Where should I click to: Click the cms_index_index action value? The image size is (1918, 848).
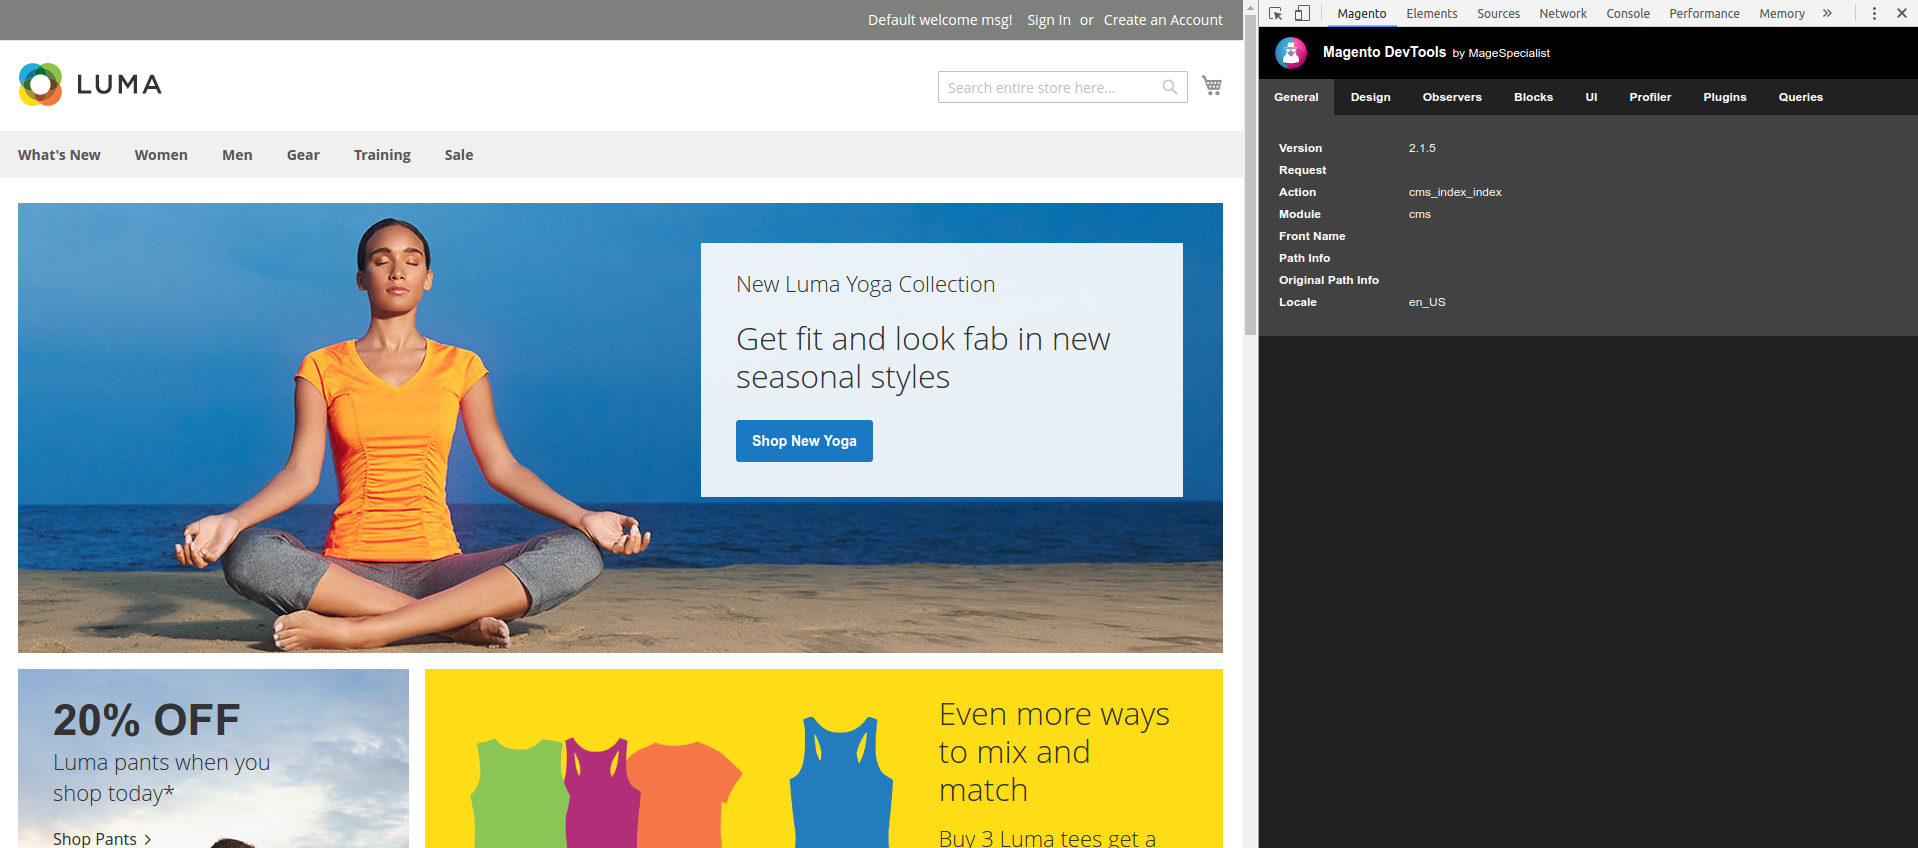(x=1455, y=192)
